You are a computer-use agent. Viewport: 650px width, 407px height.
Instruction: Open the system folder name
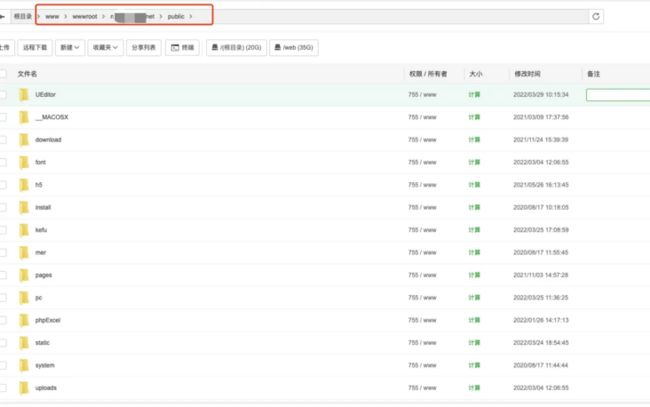pyautogui.click(x=45, y=365)
